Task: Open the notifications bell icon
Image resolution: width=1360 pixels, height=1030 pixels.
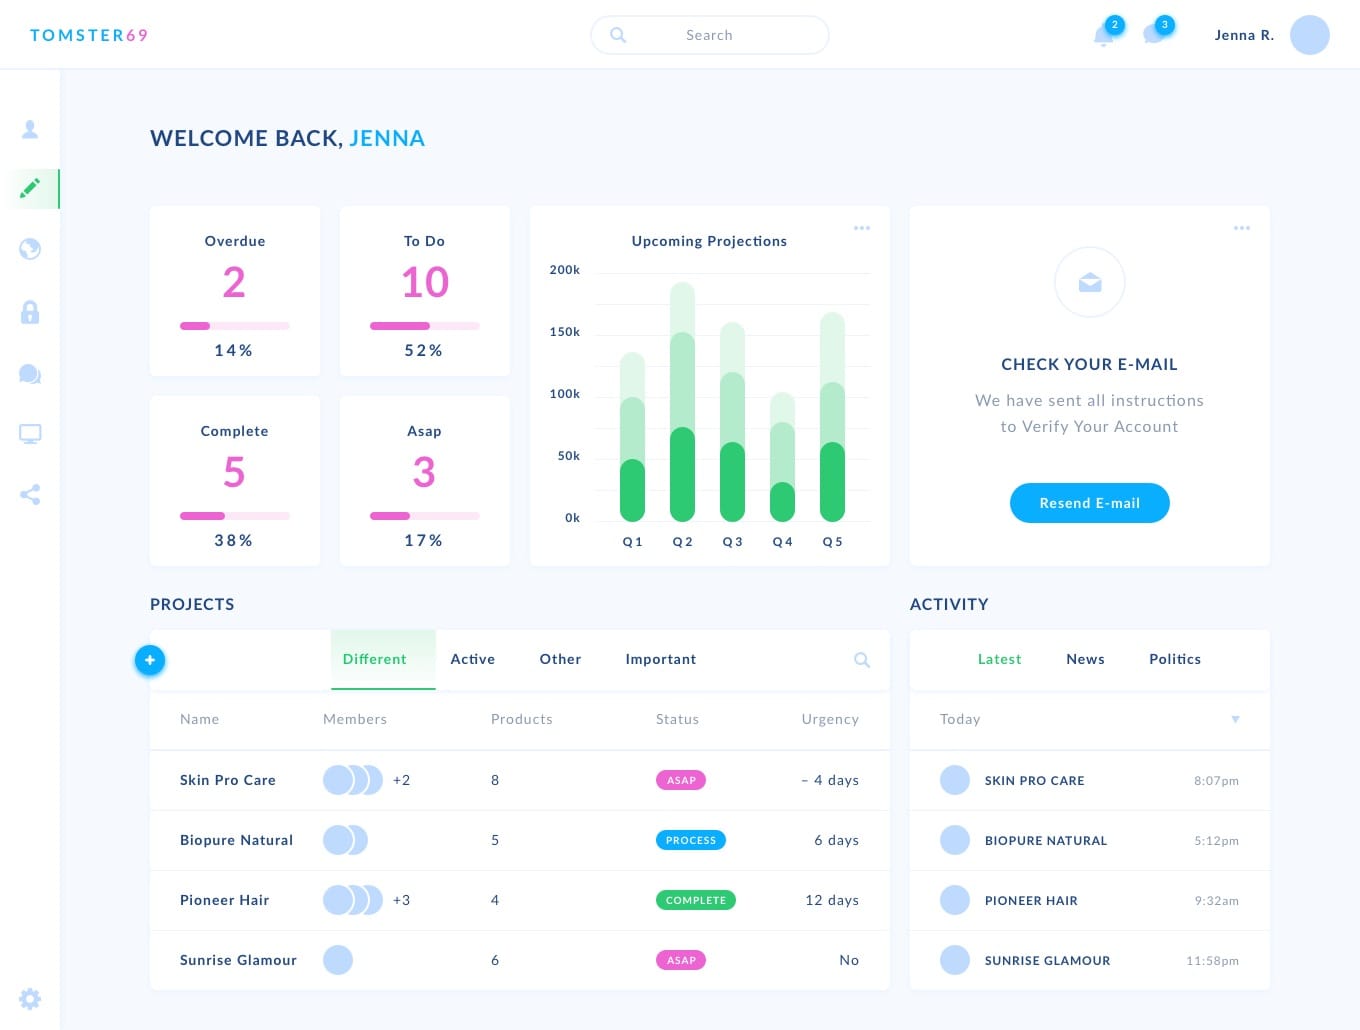Action: (x=1104, y=36)
